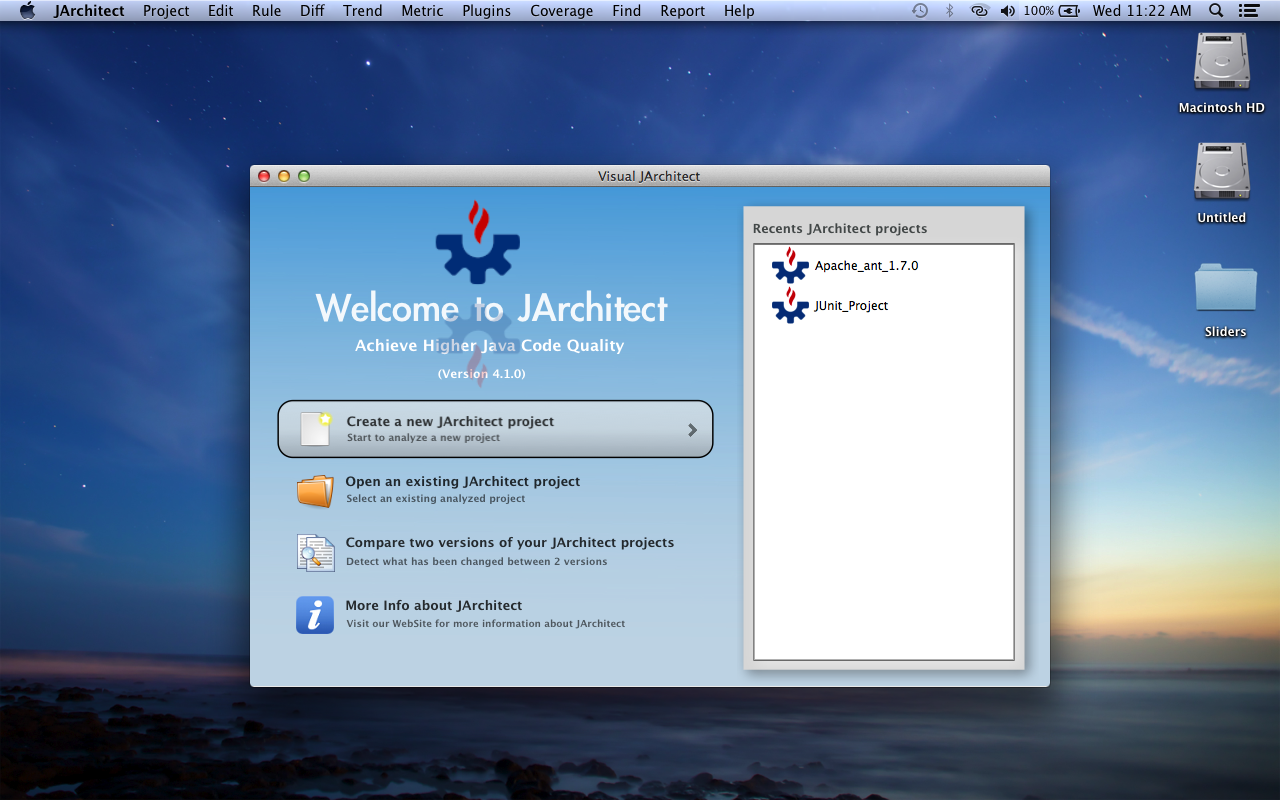Open the Report menu

[682, 11]
